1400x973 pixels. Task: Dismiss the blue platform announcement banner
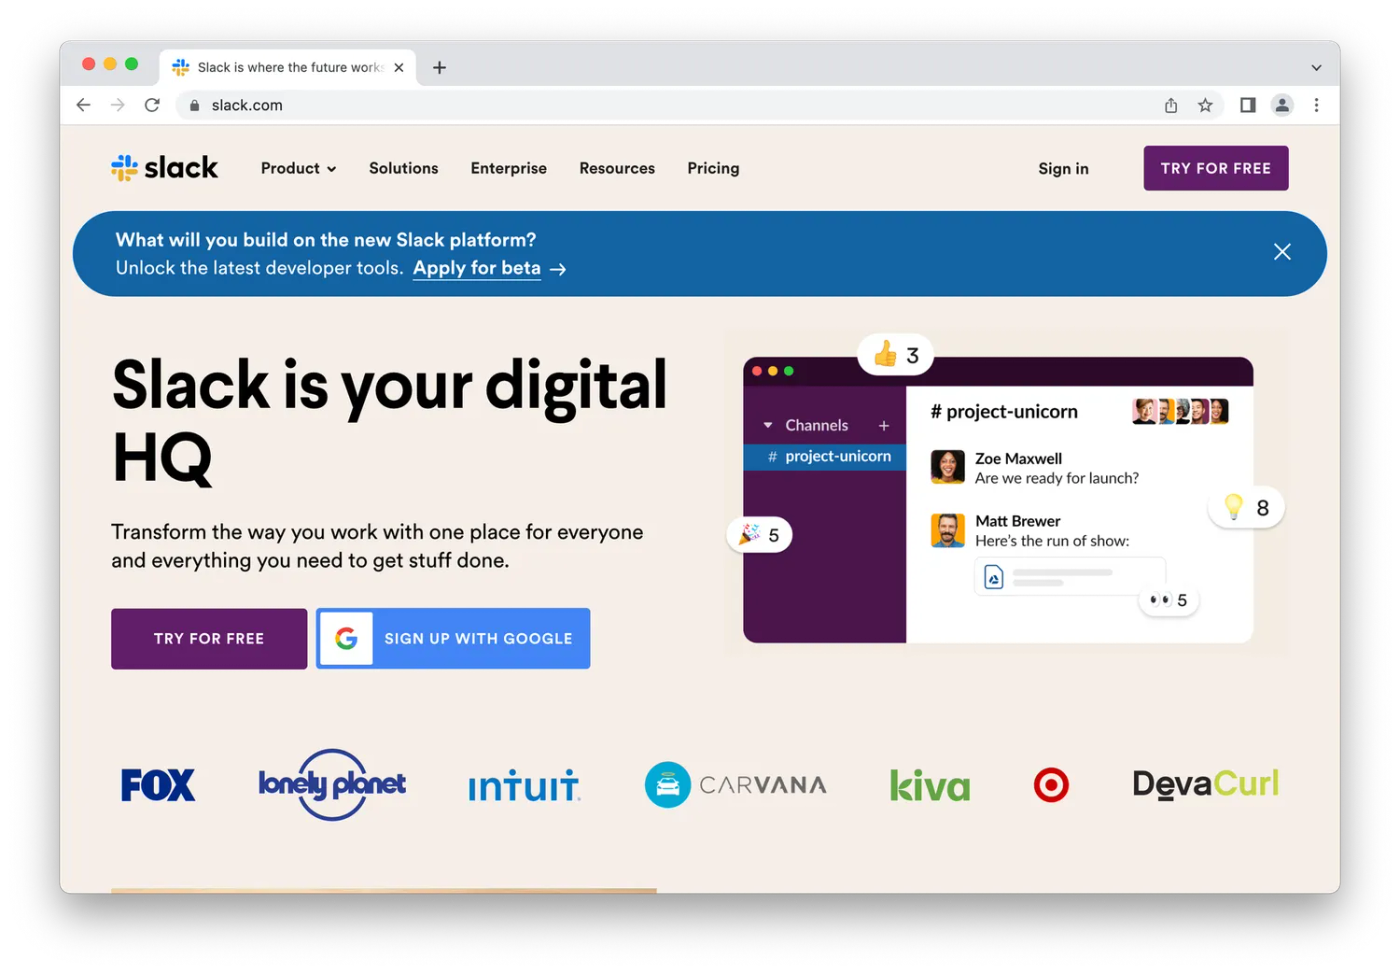1282,252
